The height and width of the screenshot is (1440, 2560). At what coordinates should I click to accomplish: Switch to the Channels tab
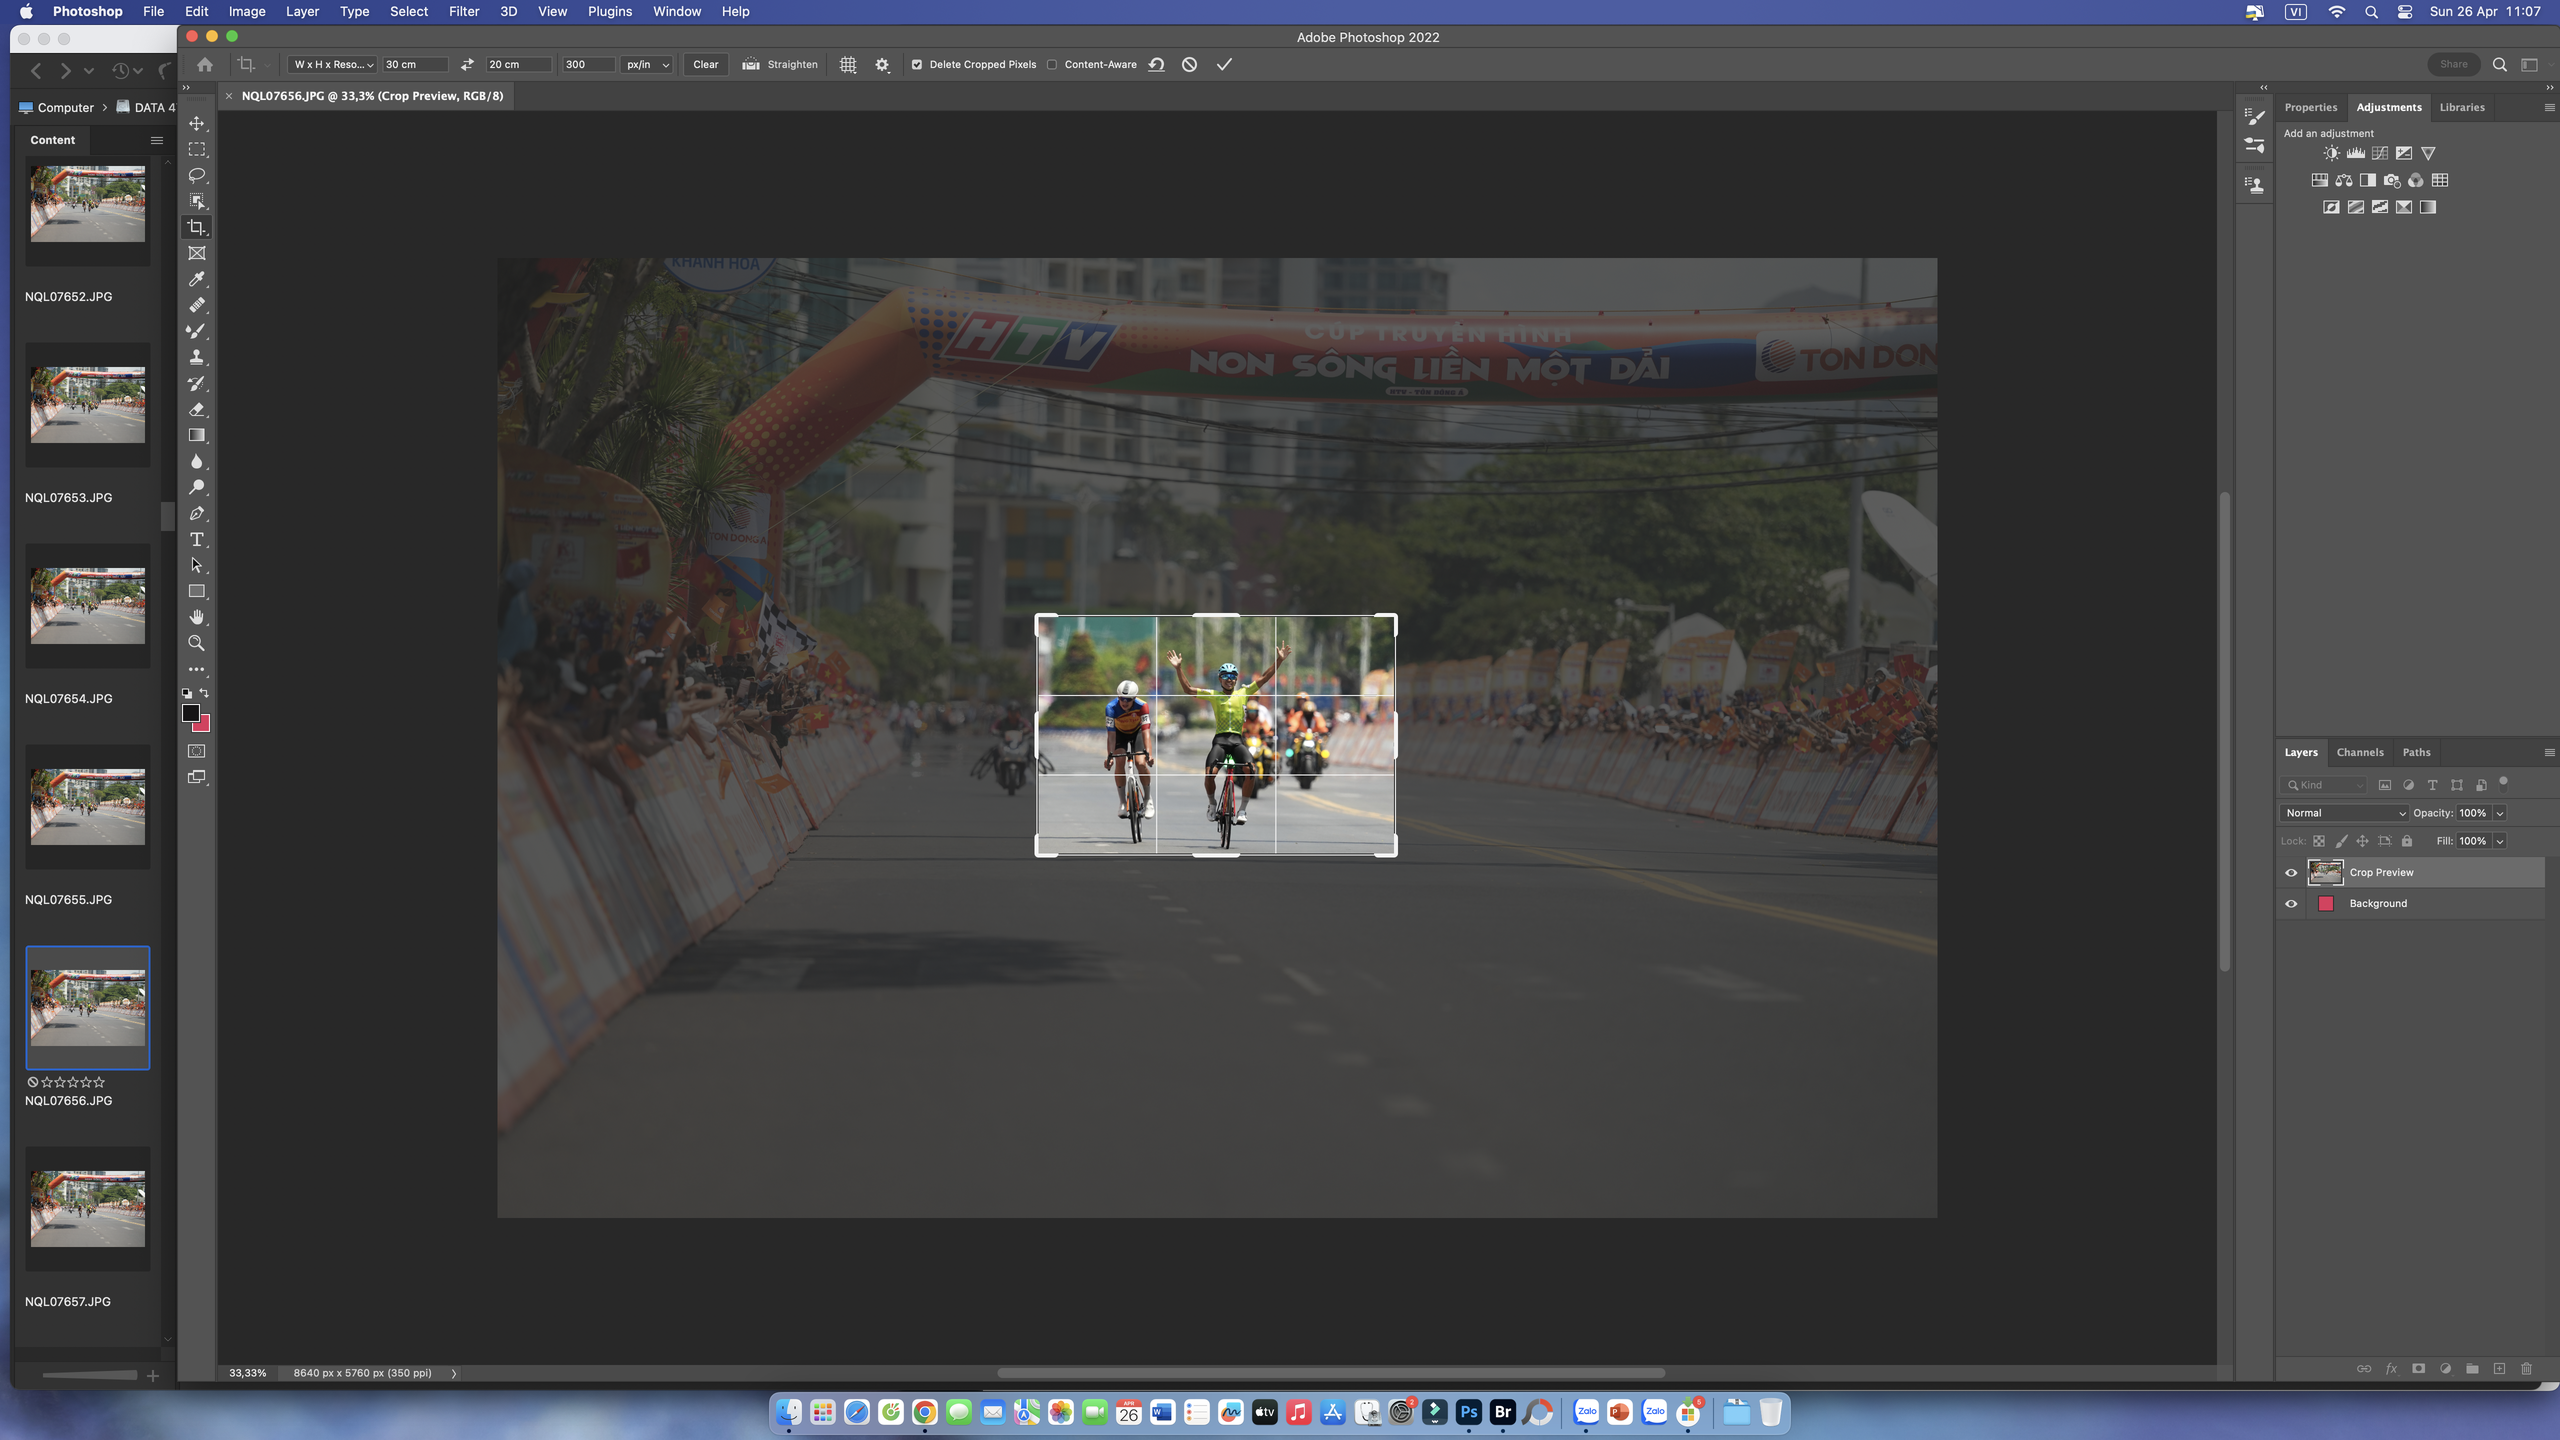2359,752
